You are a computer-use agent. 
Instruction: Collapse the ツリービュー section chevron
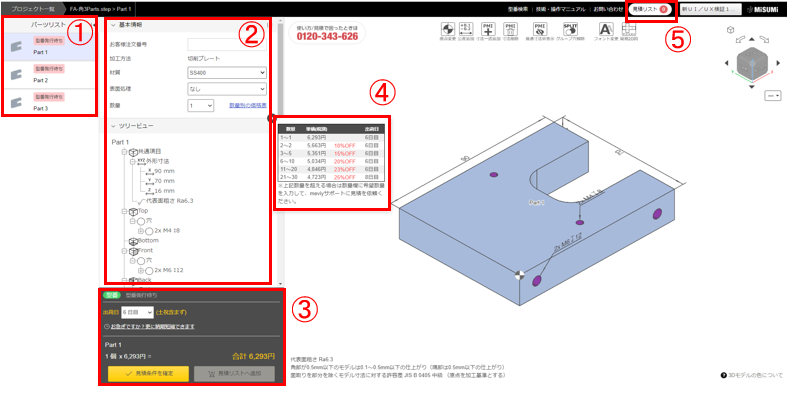[113, 125]
